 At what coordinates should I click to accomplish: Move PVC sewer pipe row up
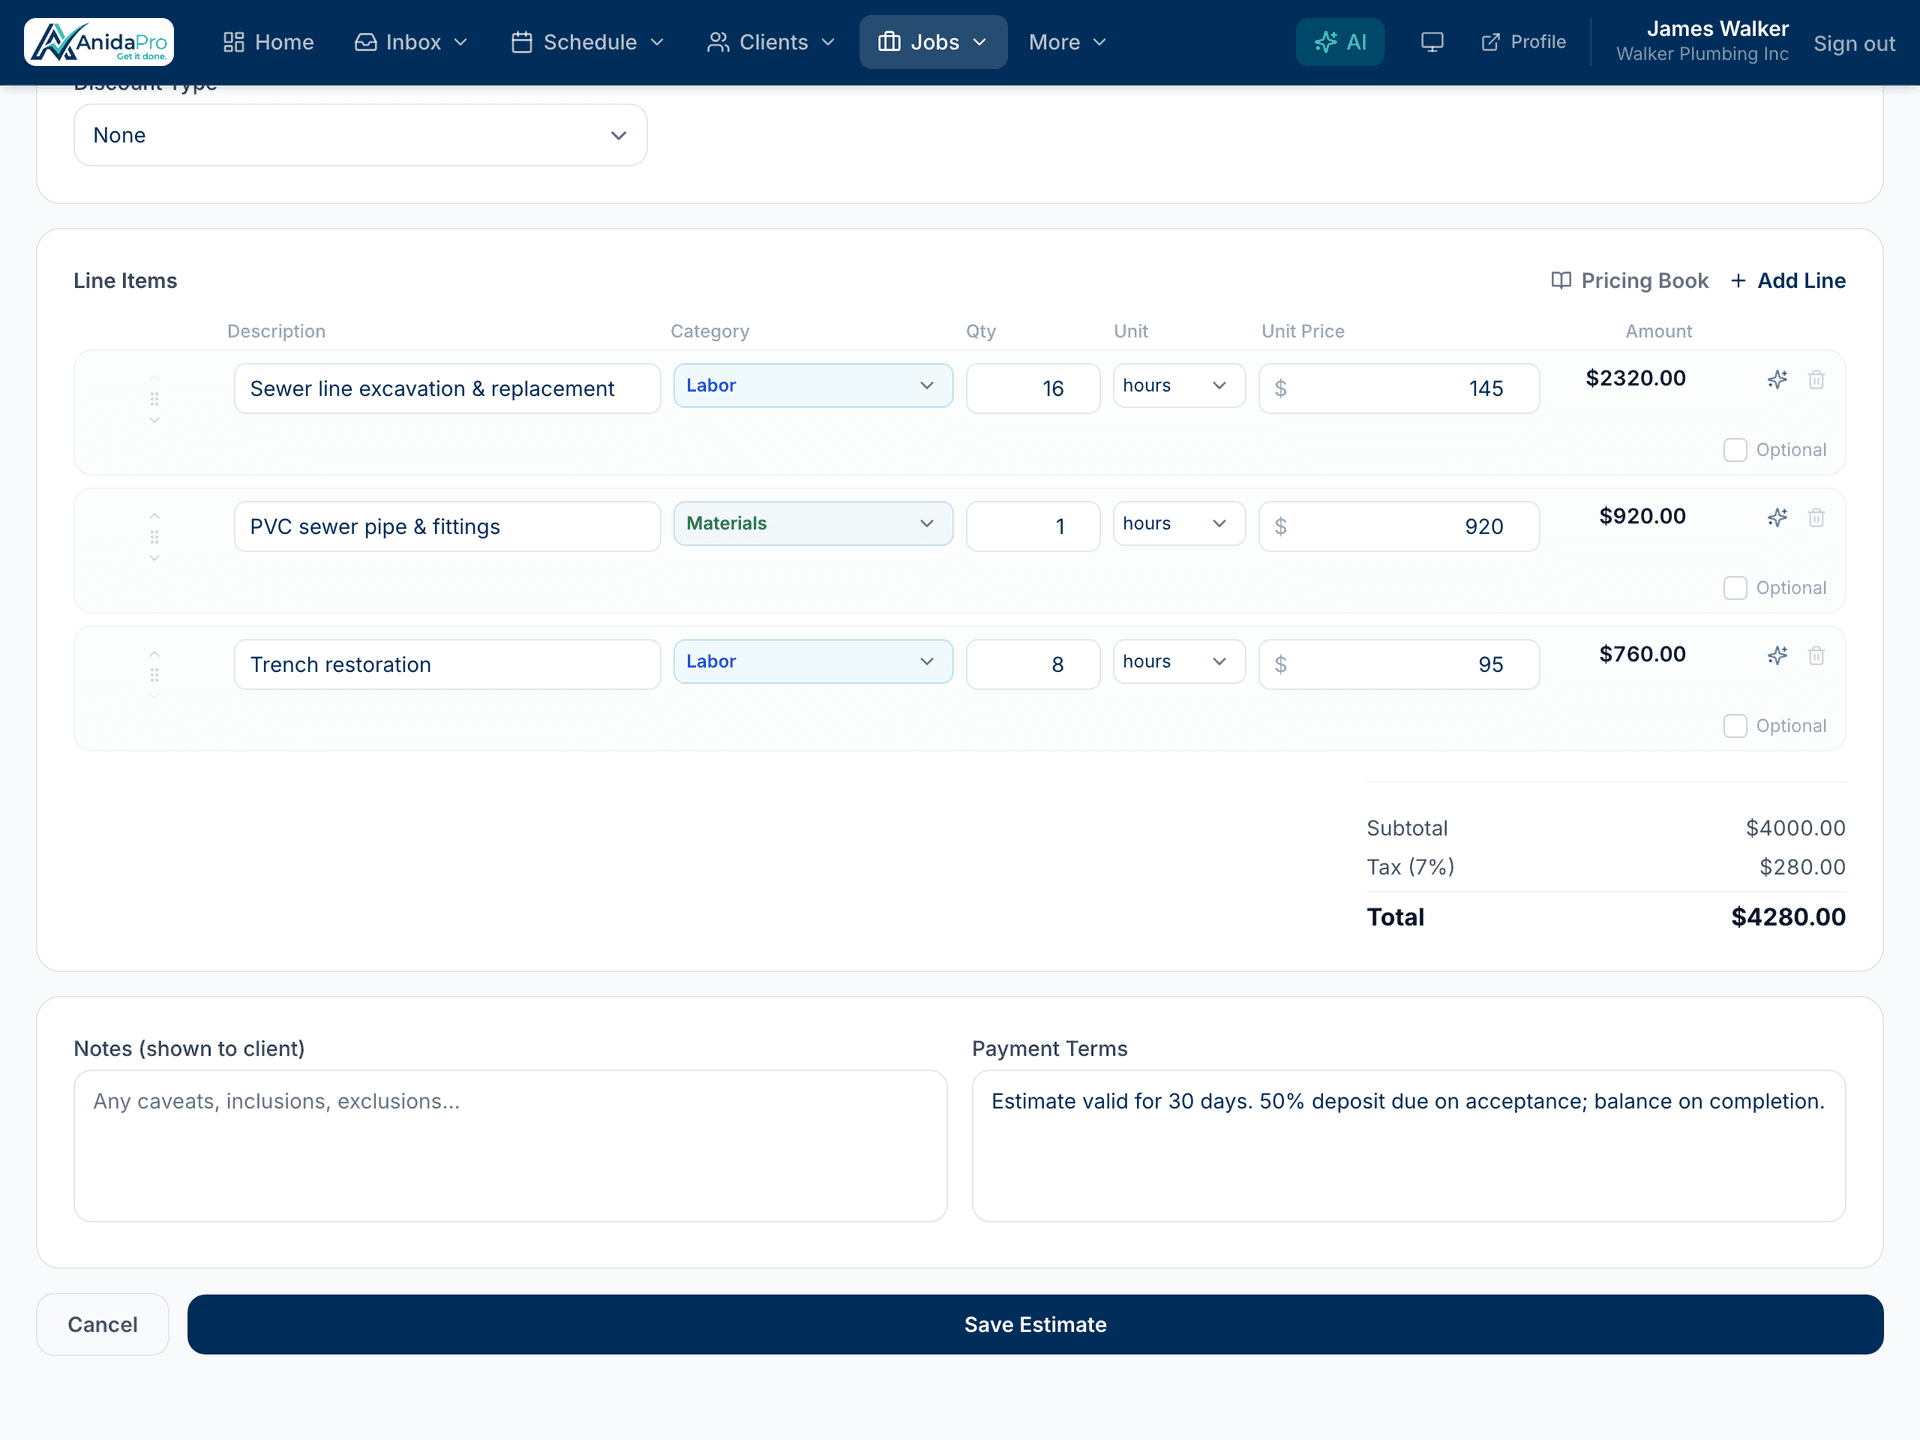[154, 516]
